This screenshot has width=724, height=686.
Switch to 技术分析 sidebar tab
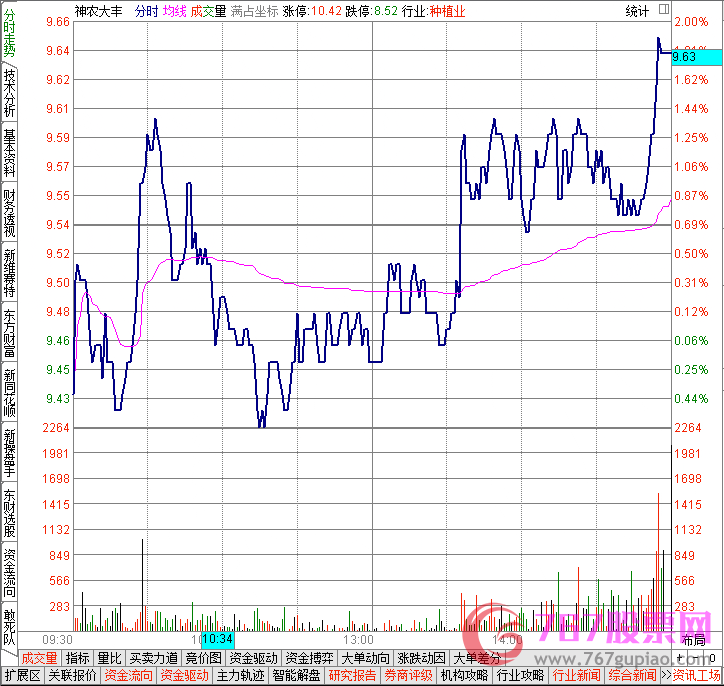click(9, 93)
